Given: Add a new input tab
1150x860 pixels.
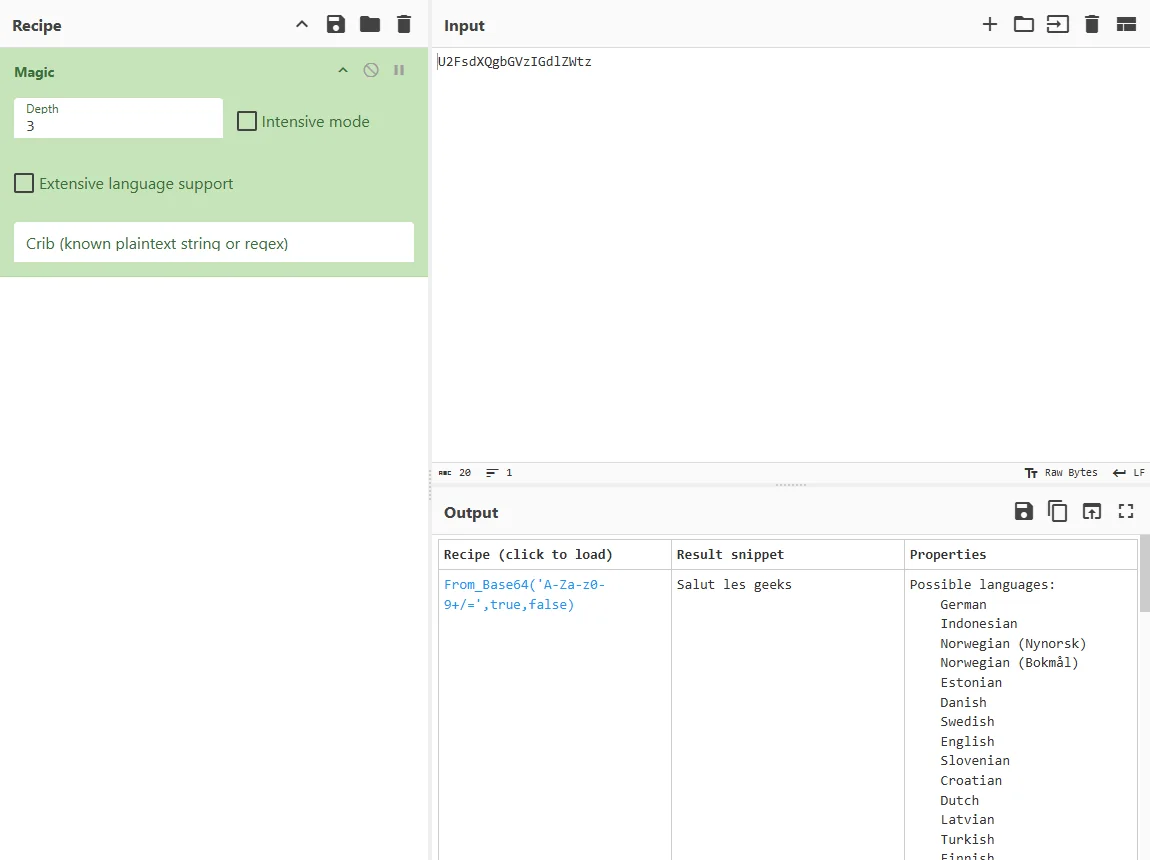Looking at the screenshot, I should pos(989,24).
